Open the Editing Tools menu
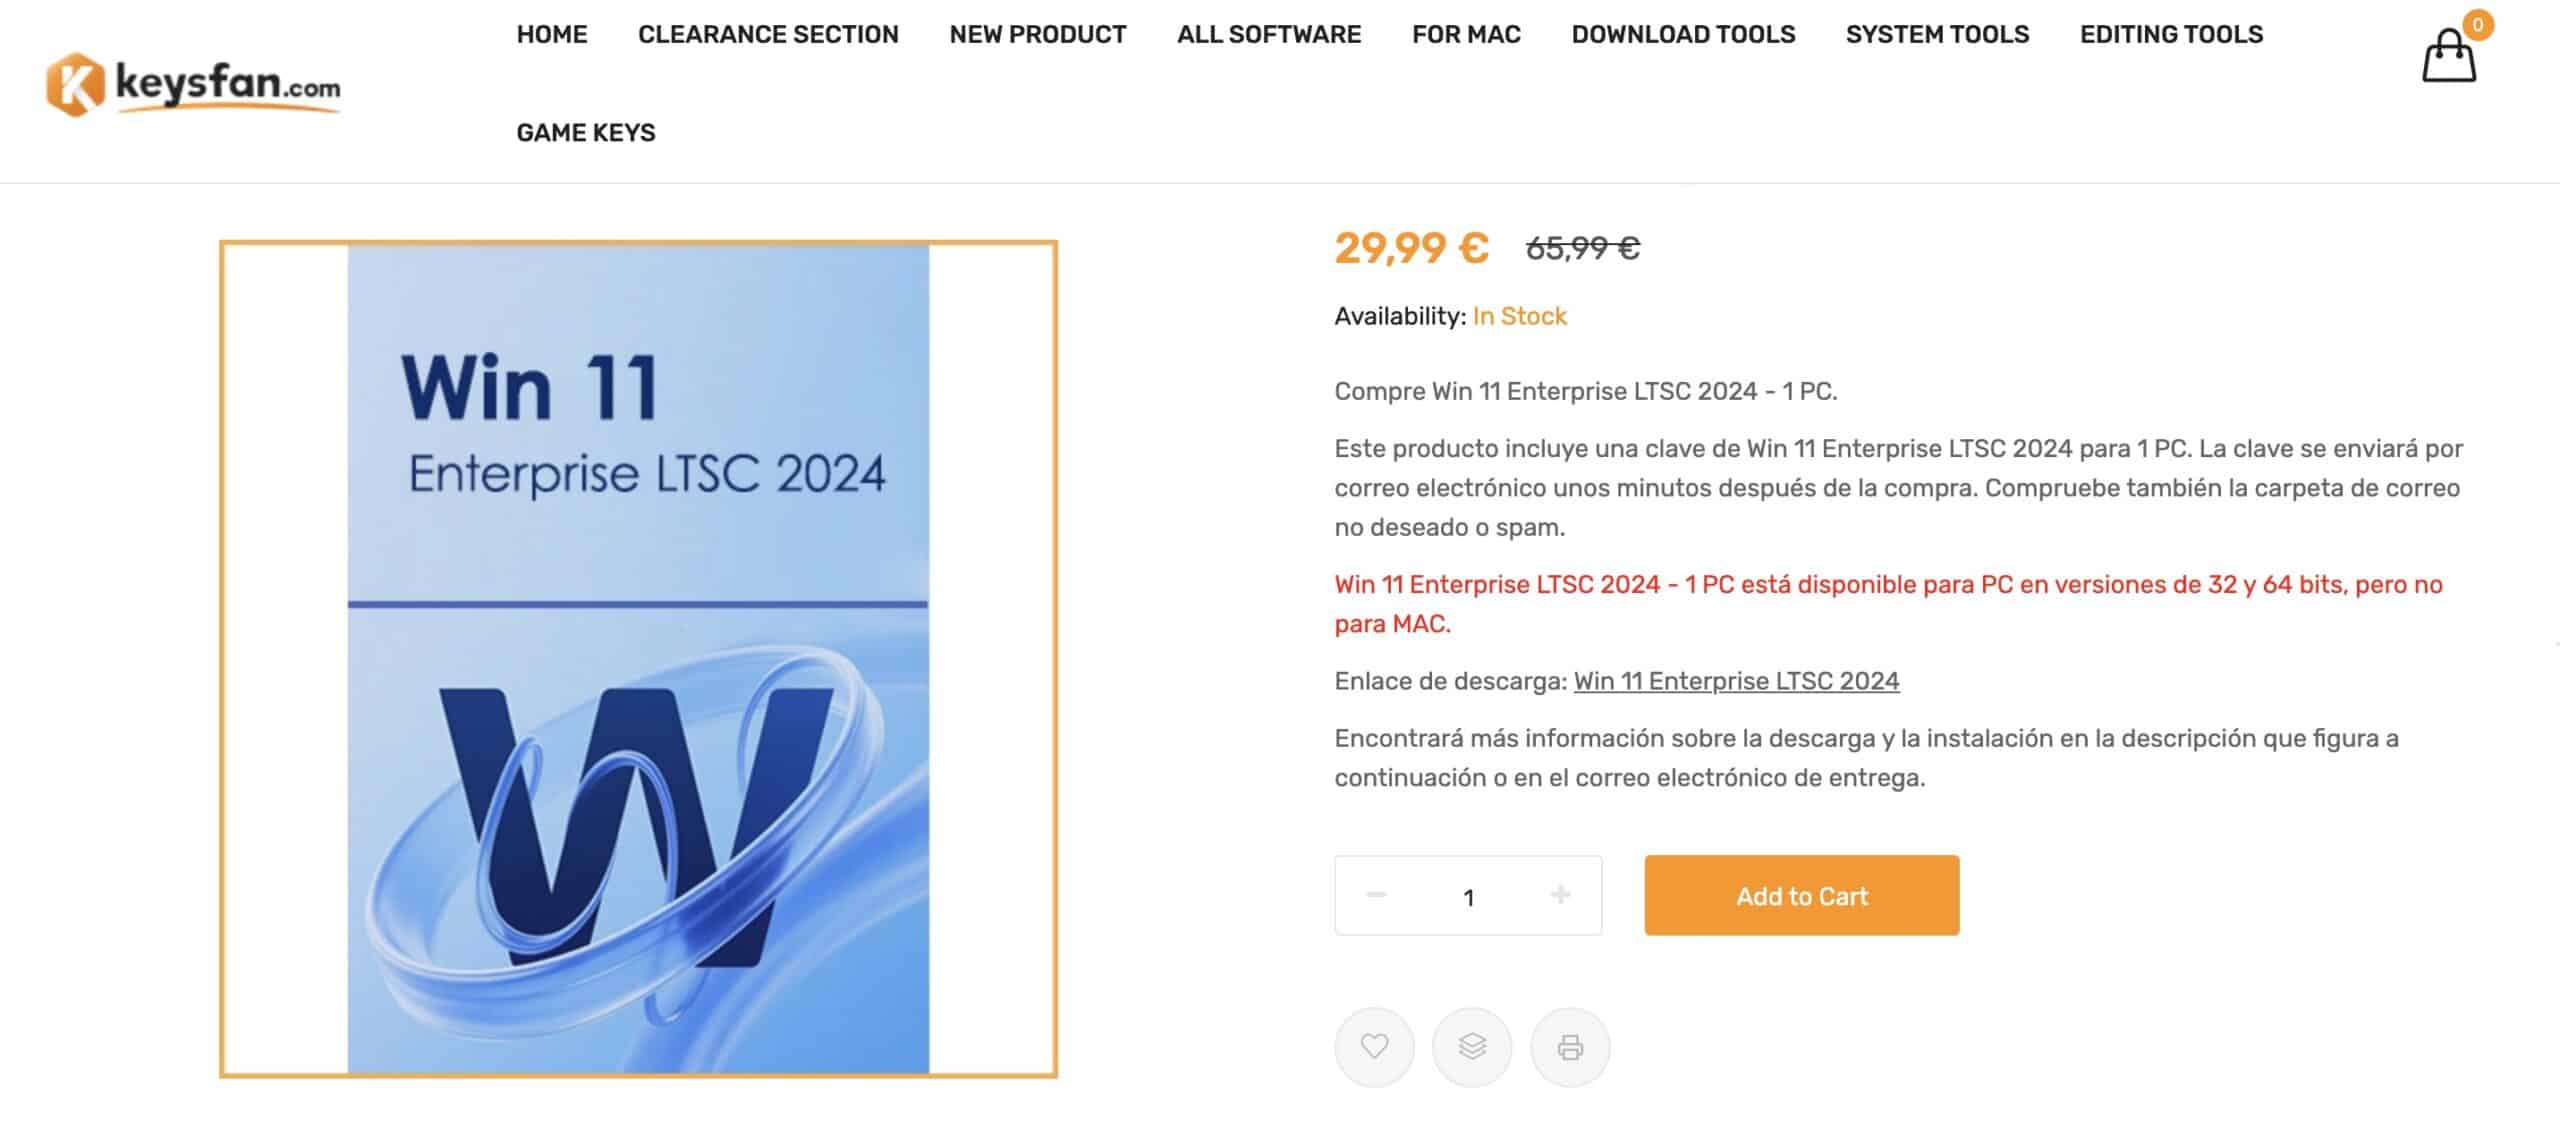Image resolution: width=2560 pixels, height=1127 pixels. pos(2171,34)
